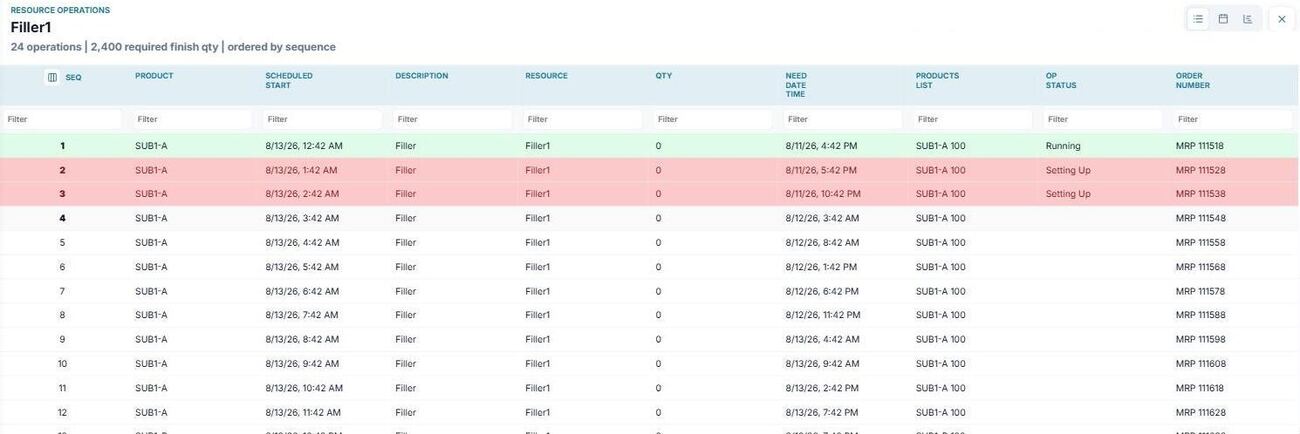Select order number MRP 111588
1300x434 pixels.
[x=1200, y=315]
